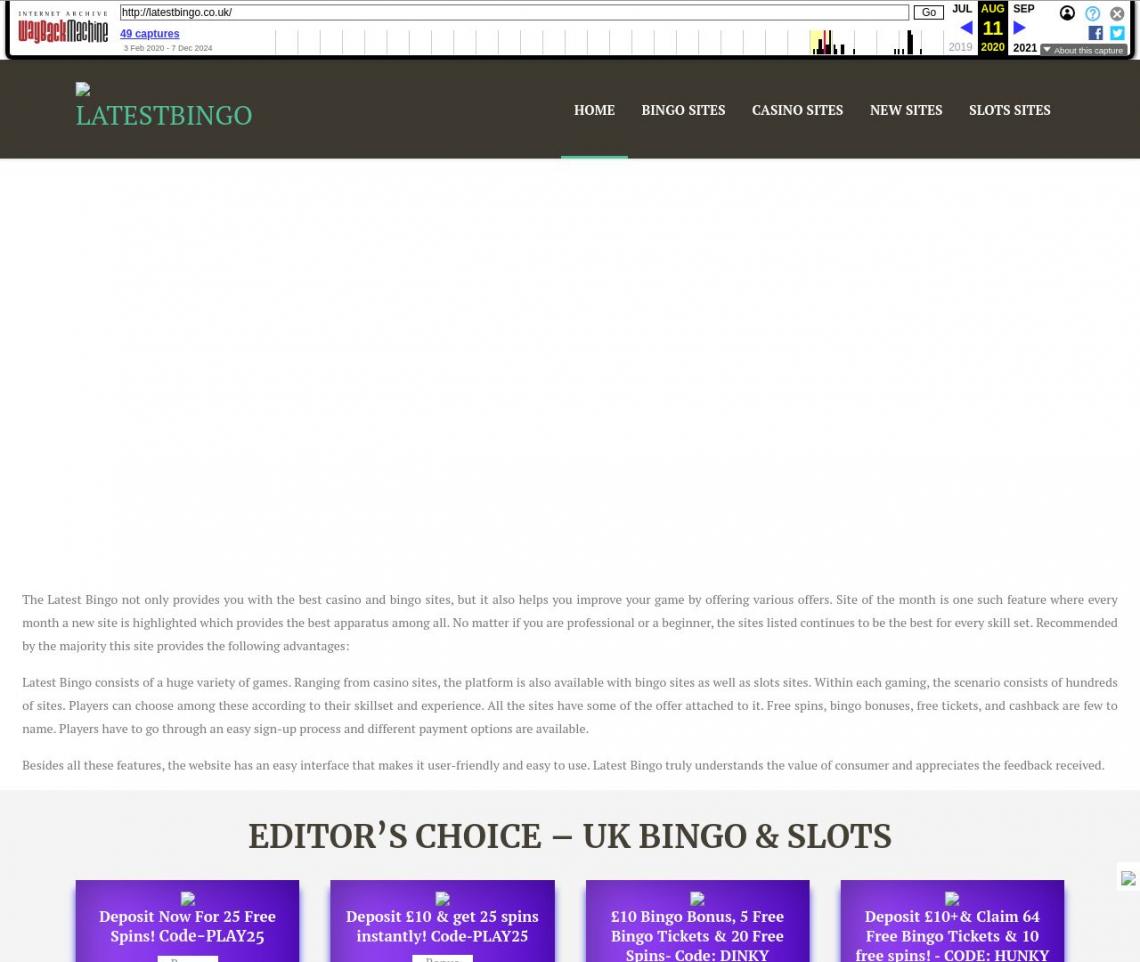Click the current capture year 2020 label
This screenshot has width=1140, height=962.
click(992, 47)
